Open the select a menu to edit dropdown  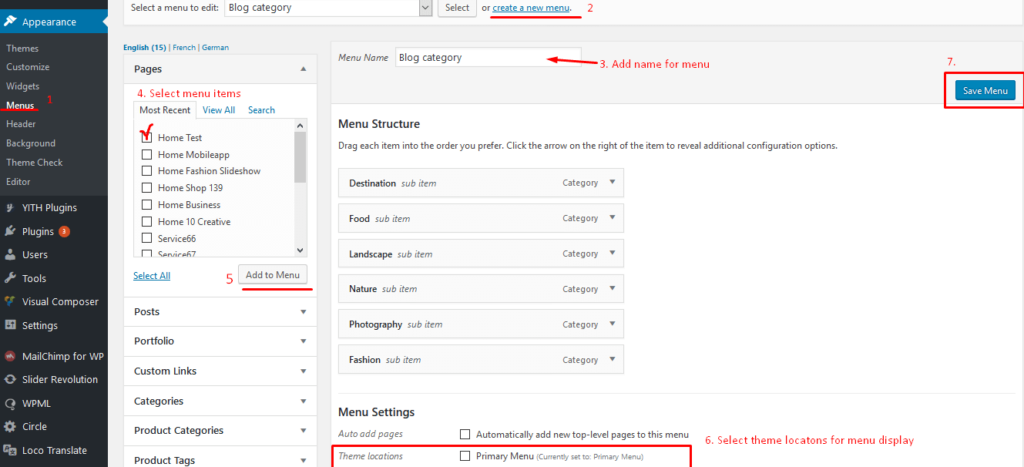(x=328, y=8)
